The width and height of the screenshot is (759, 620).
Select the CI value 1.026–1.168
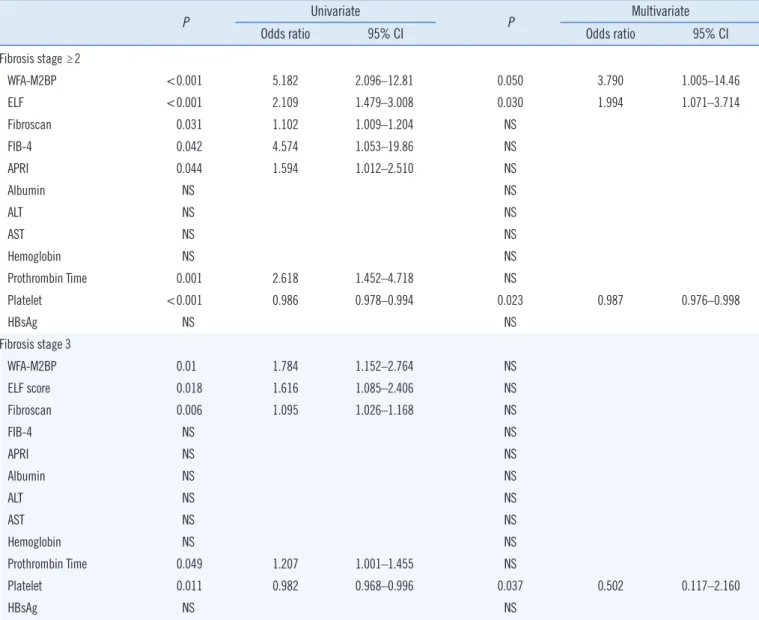[x=384, y=410]
